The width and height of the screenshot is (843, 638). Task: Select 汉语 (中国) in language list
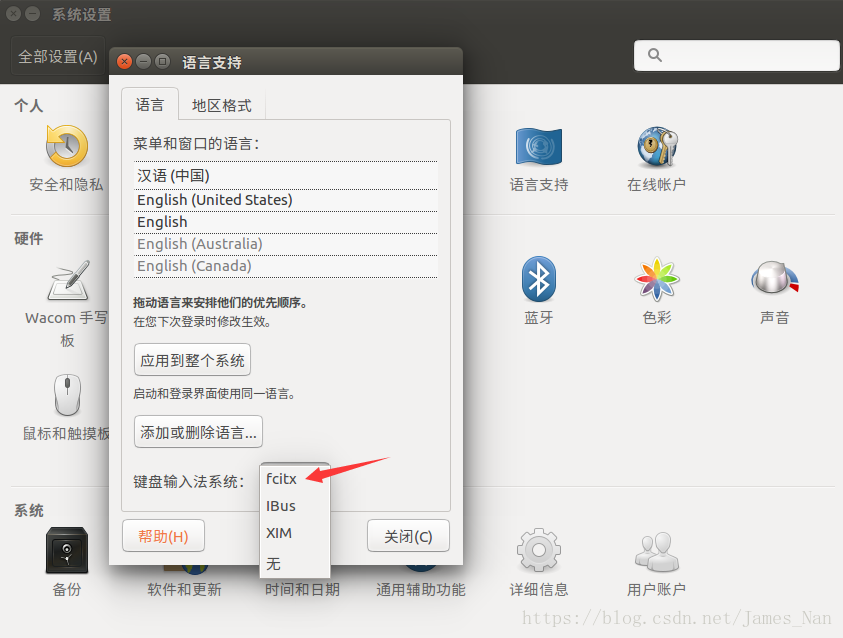[x=285, y=176]
